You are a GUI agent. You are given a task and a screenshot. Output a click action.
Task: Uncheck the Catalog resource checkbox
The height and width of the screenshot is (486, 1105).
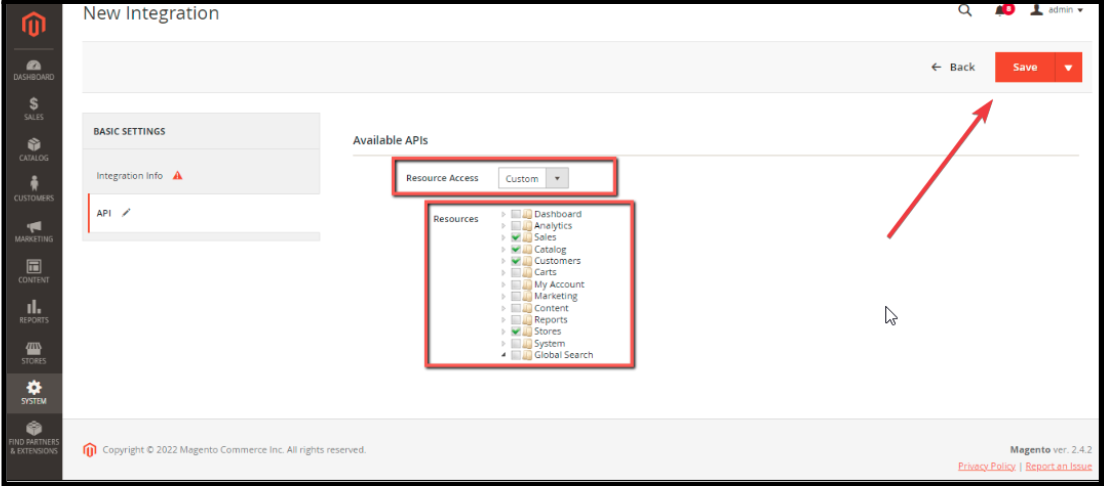click(x=517, y=249)
